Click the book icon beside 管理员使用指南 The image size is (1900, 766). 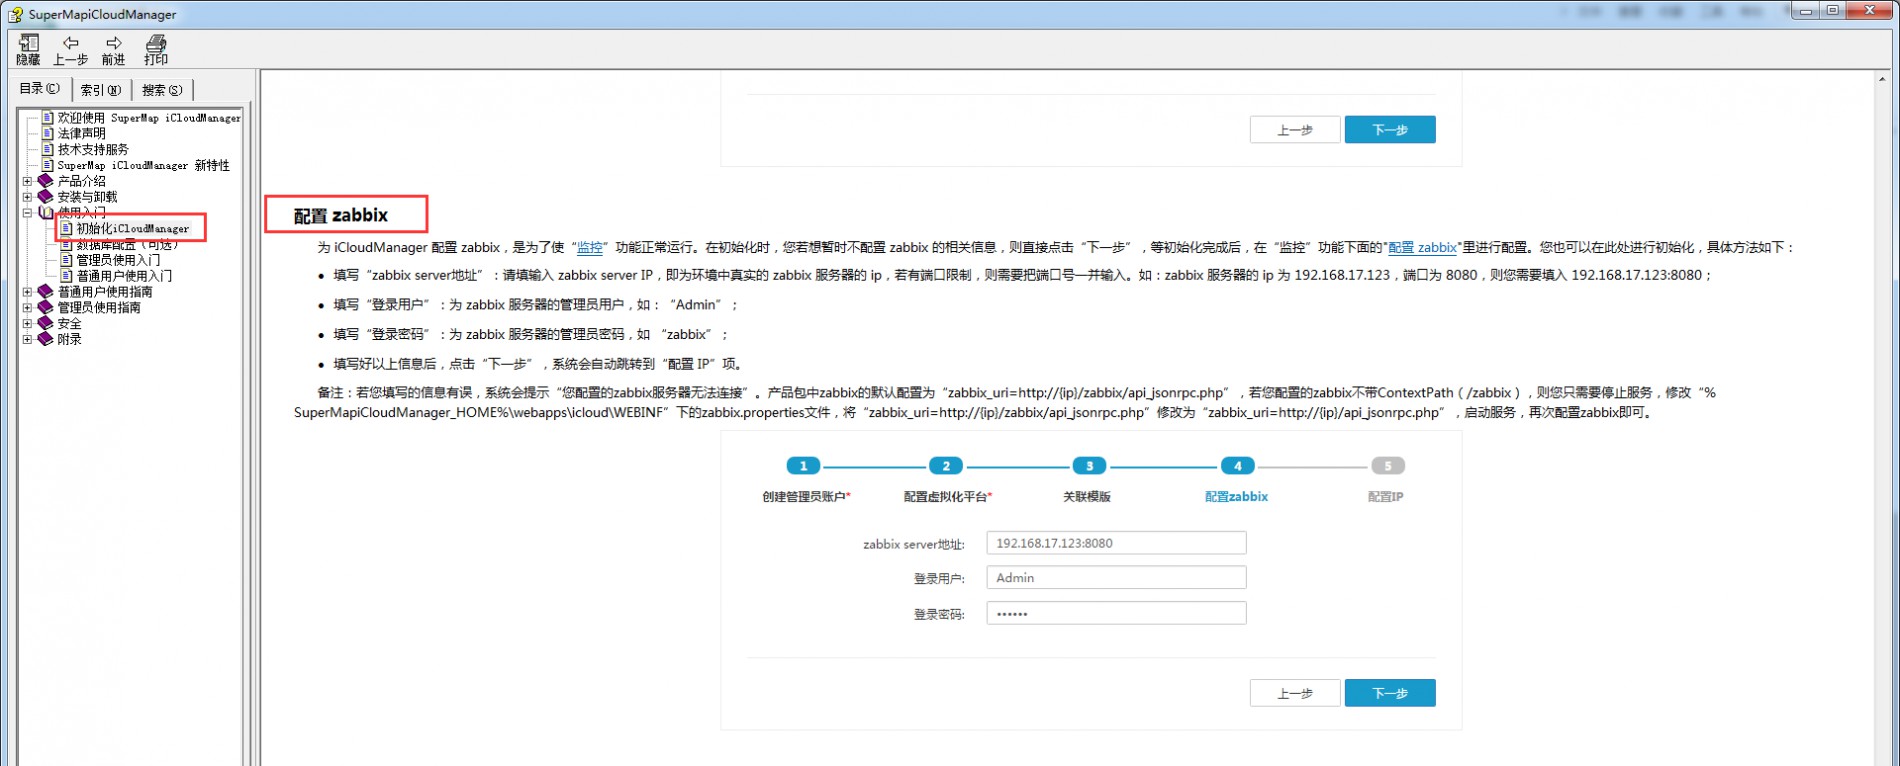pyautogui.click(x=46, y=308)
